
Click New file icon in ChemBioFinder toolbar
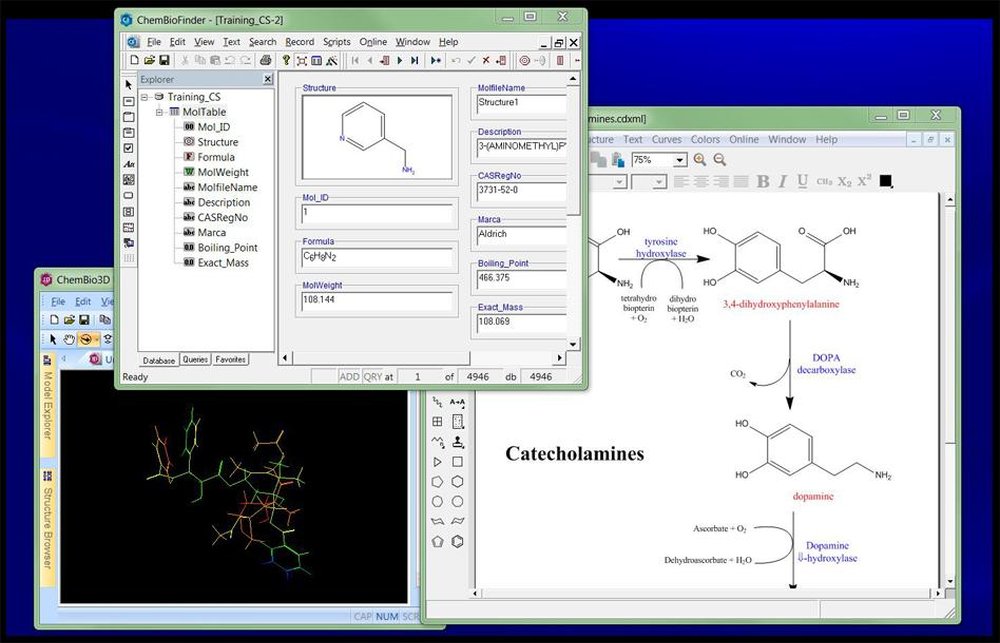(x=134, y=61)
